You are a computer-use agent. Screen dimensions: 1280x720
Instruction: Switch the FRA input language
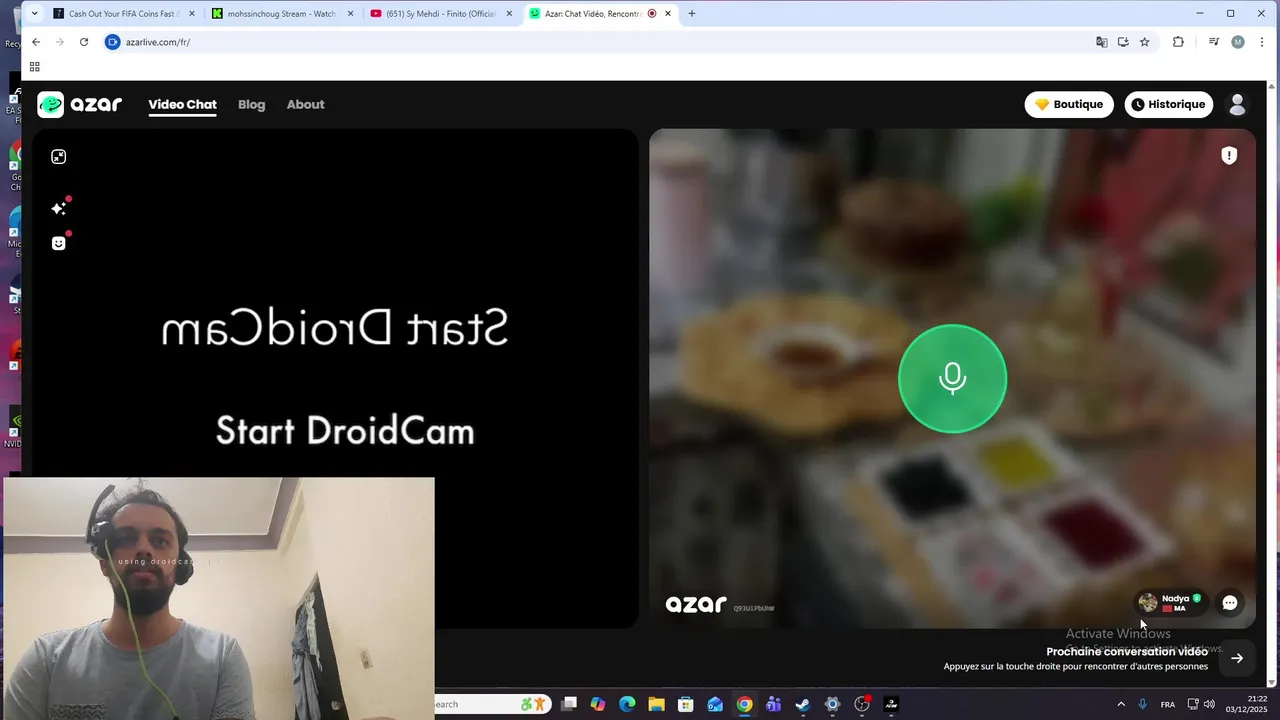point(1168,704)
